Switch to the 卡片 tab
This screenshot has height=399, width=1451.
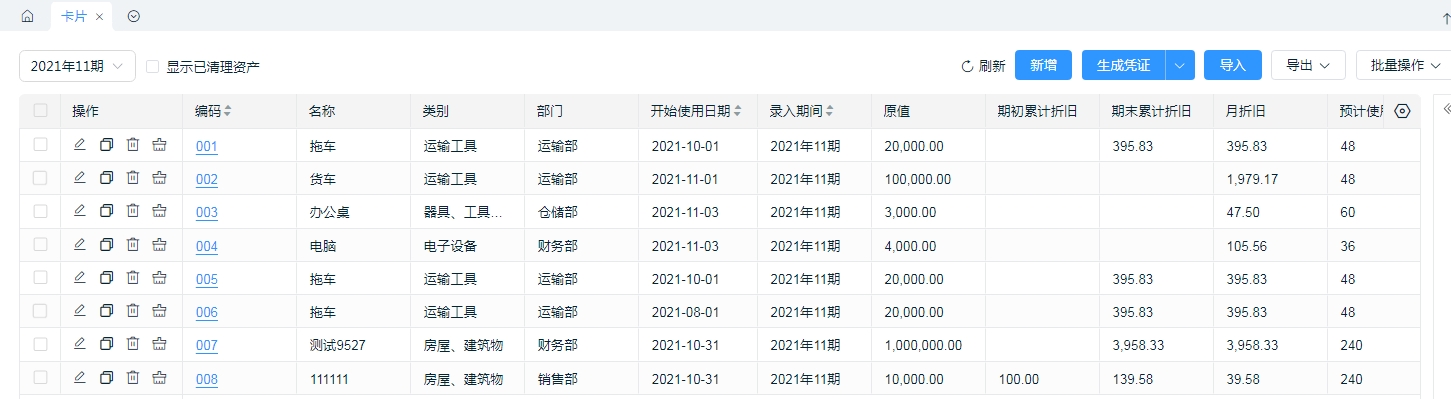73,16
